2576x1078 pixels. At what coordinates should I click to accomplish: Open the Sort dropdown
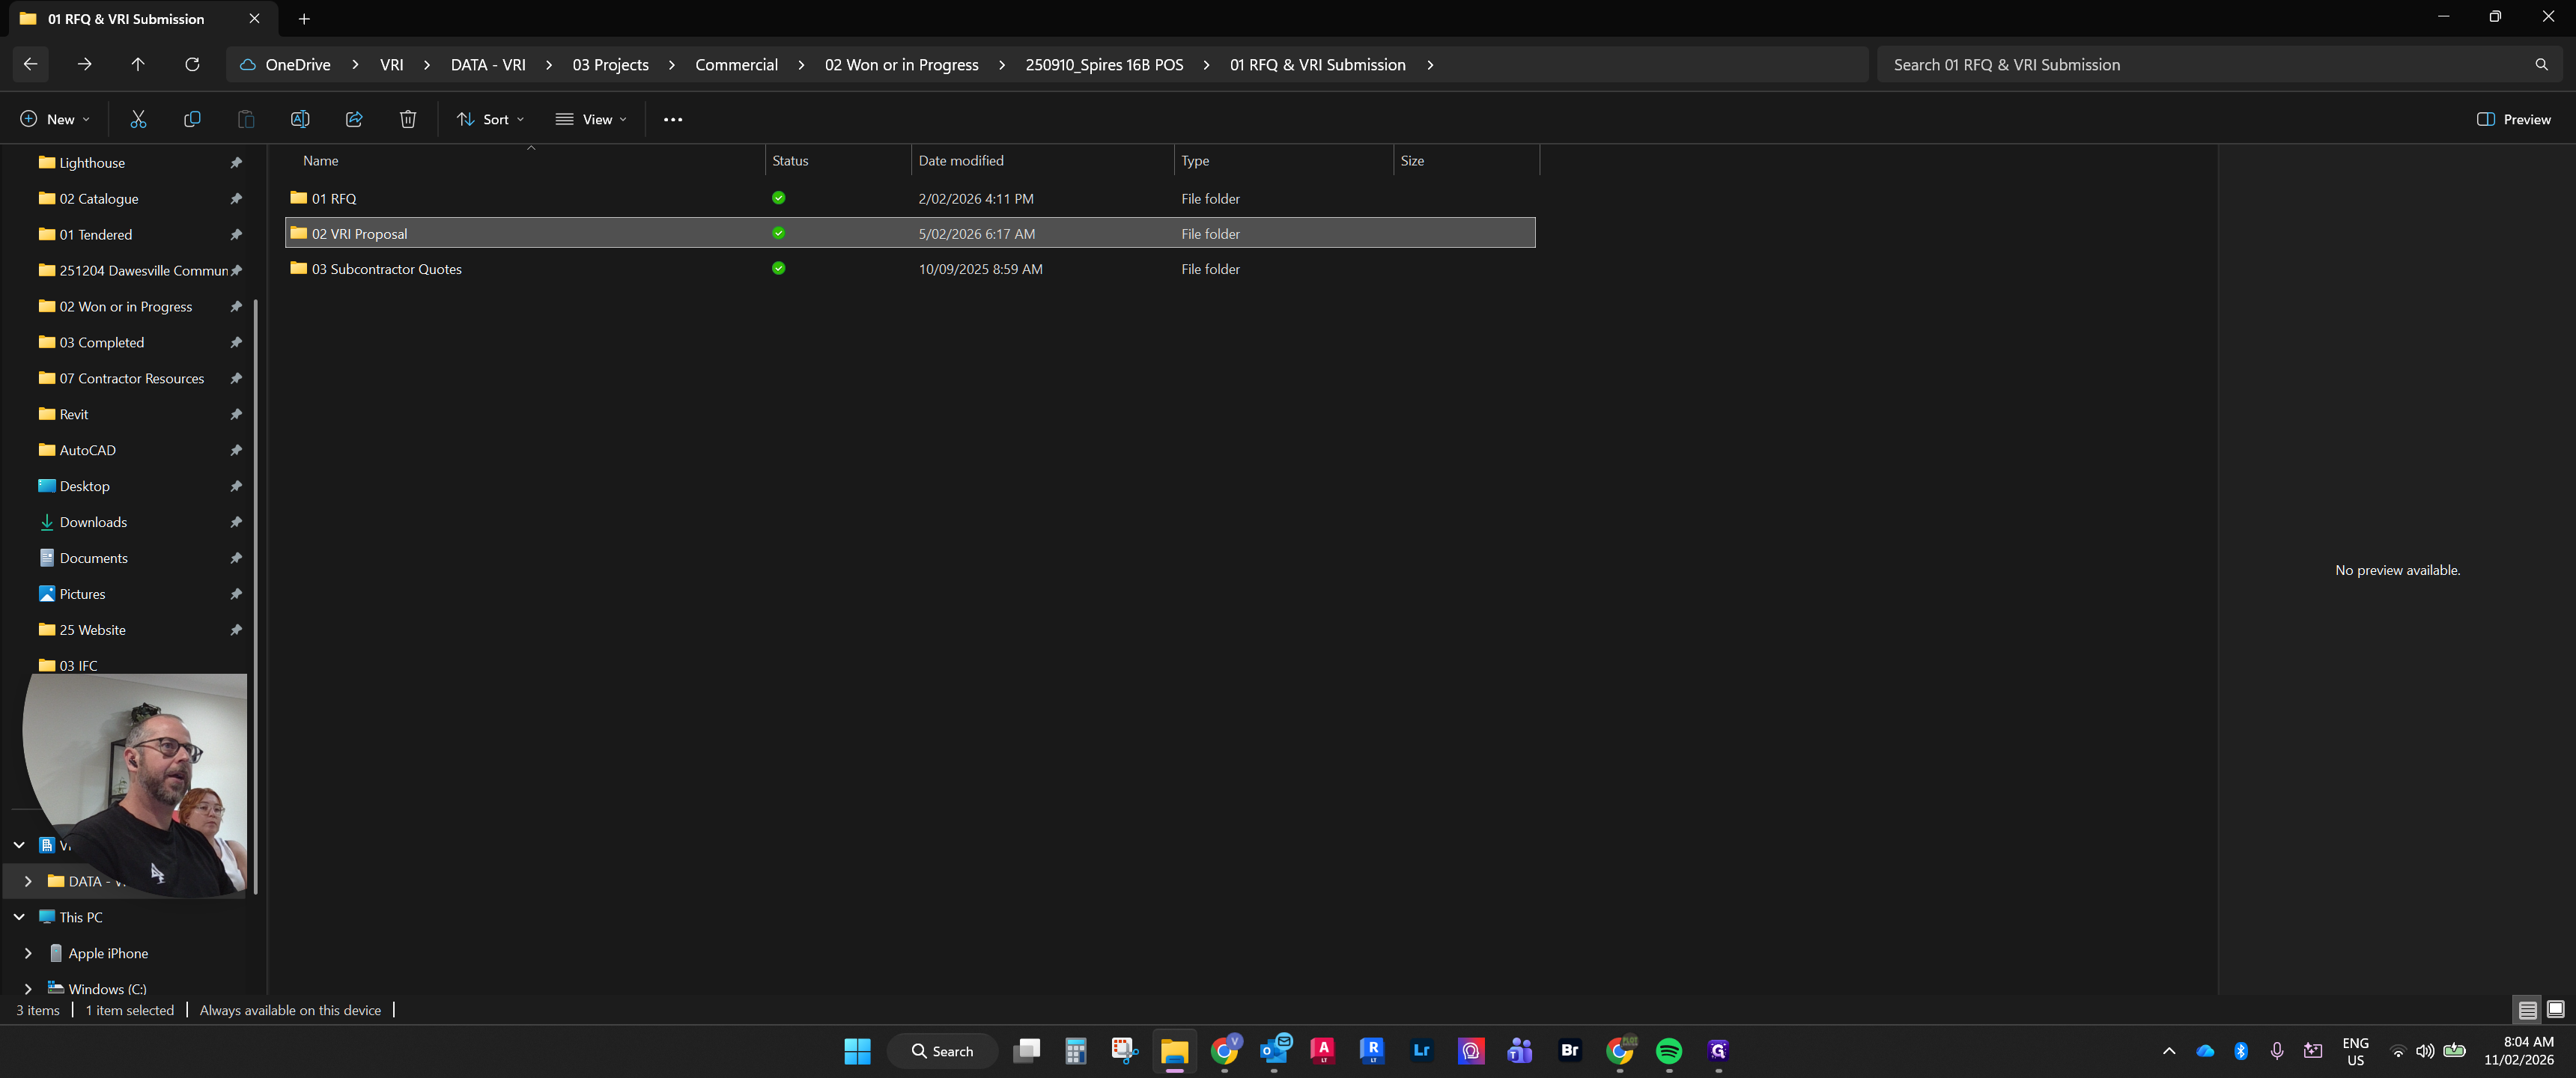pos(490,119)
